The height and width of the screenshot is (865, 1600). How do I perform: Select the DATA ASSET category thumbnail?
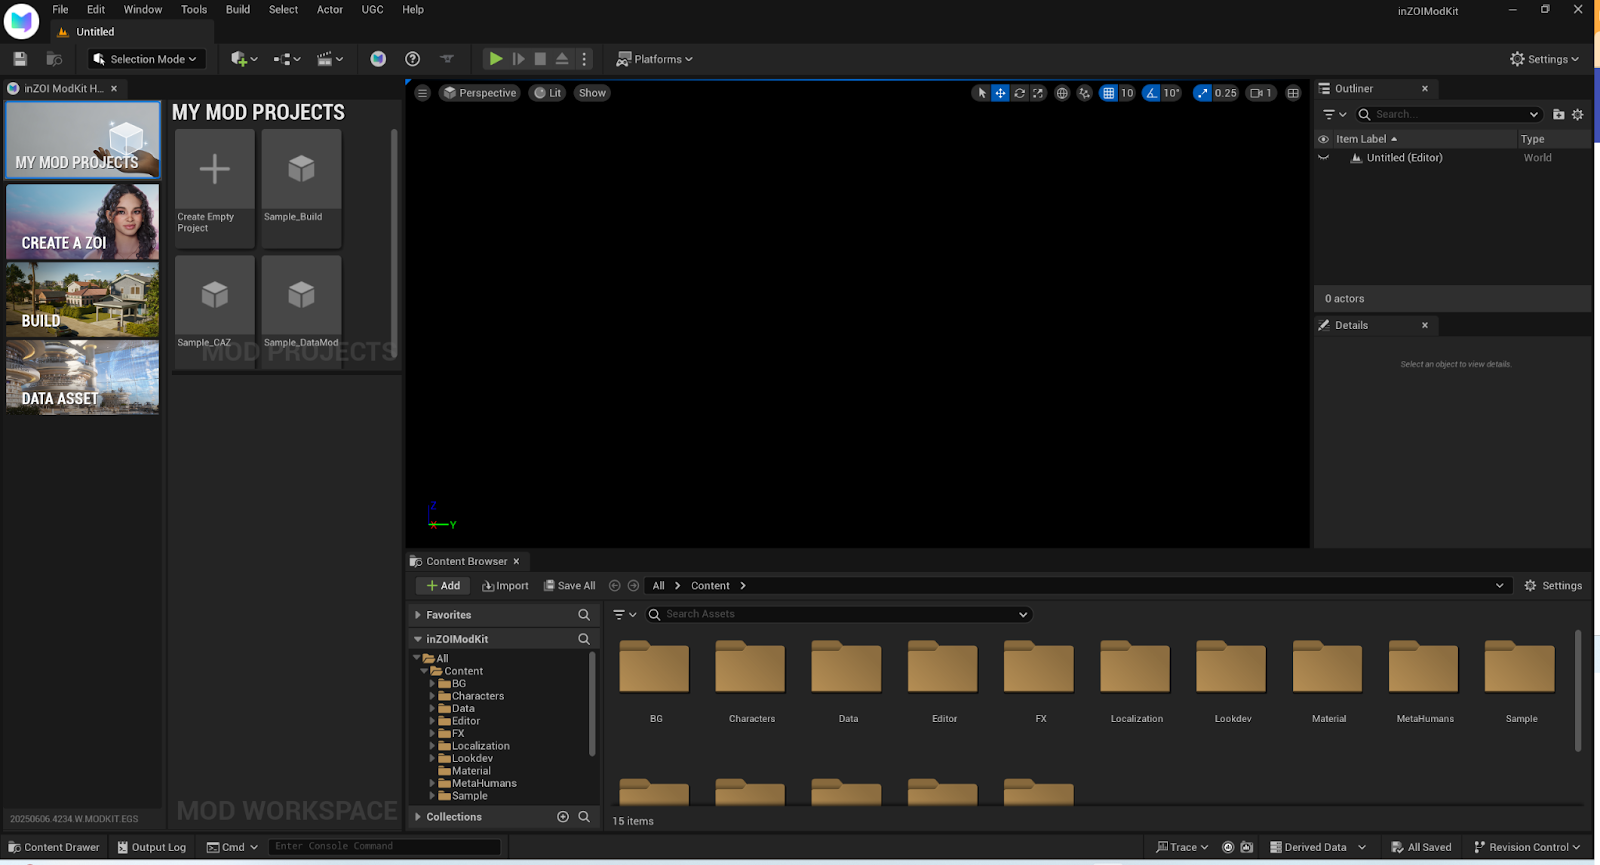[x=83, y=377]
